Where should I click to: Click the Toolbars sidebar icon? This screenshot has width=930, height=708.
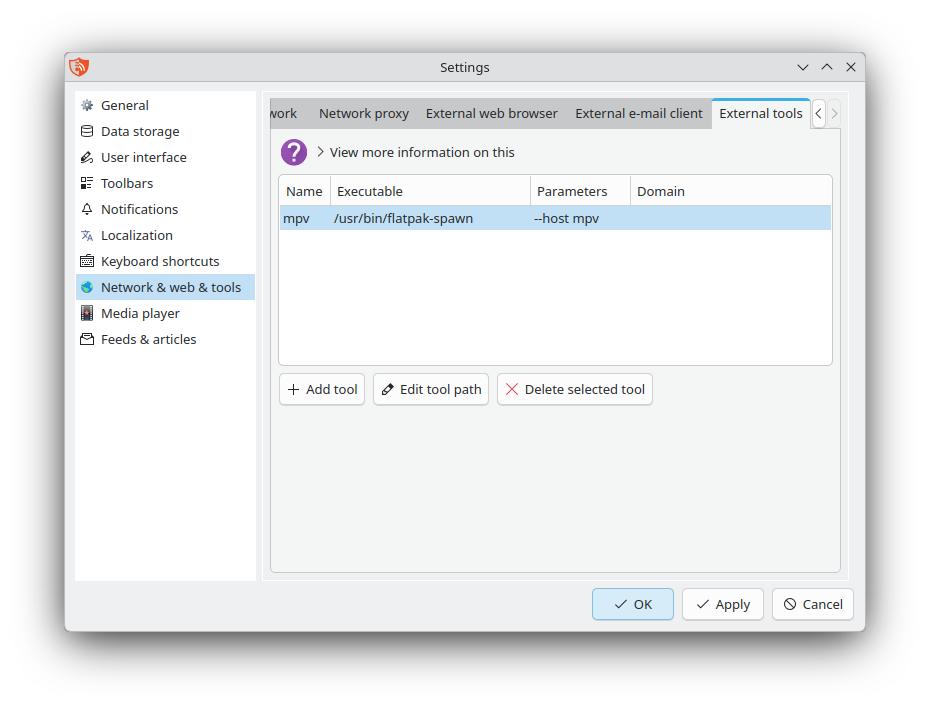coord(87,183)
